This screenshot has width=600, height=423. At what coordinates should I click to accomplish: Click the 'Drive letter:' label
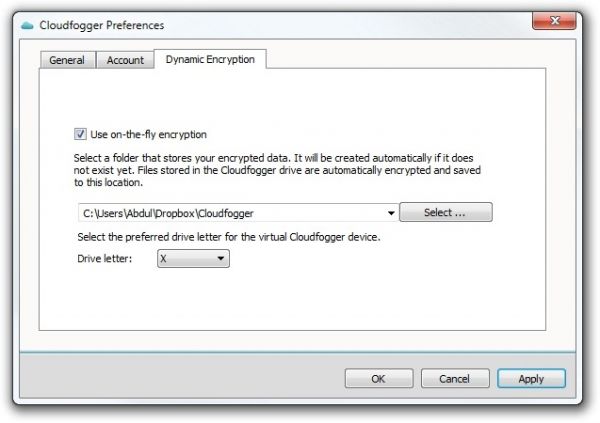104,259
